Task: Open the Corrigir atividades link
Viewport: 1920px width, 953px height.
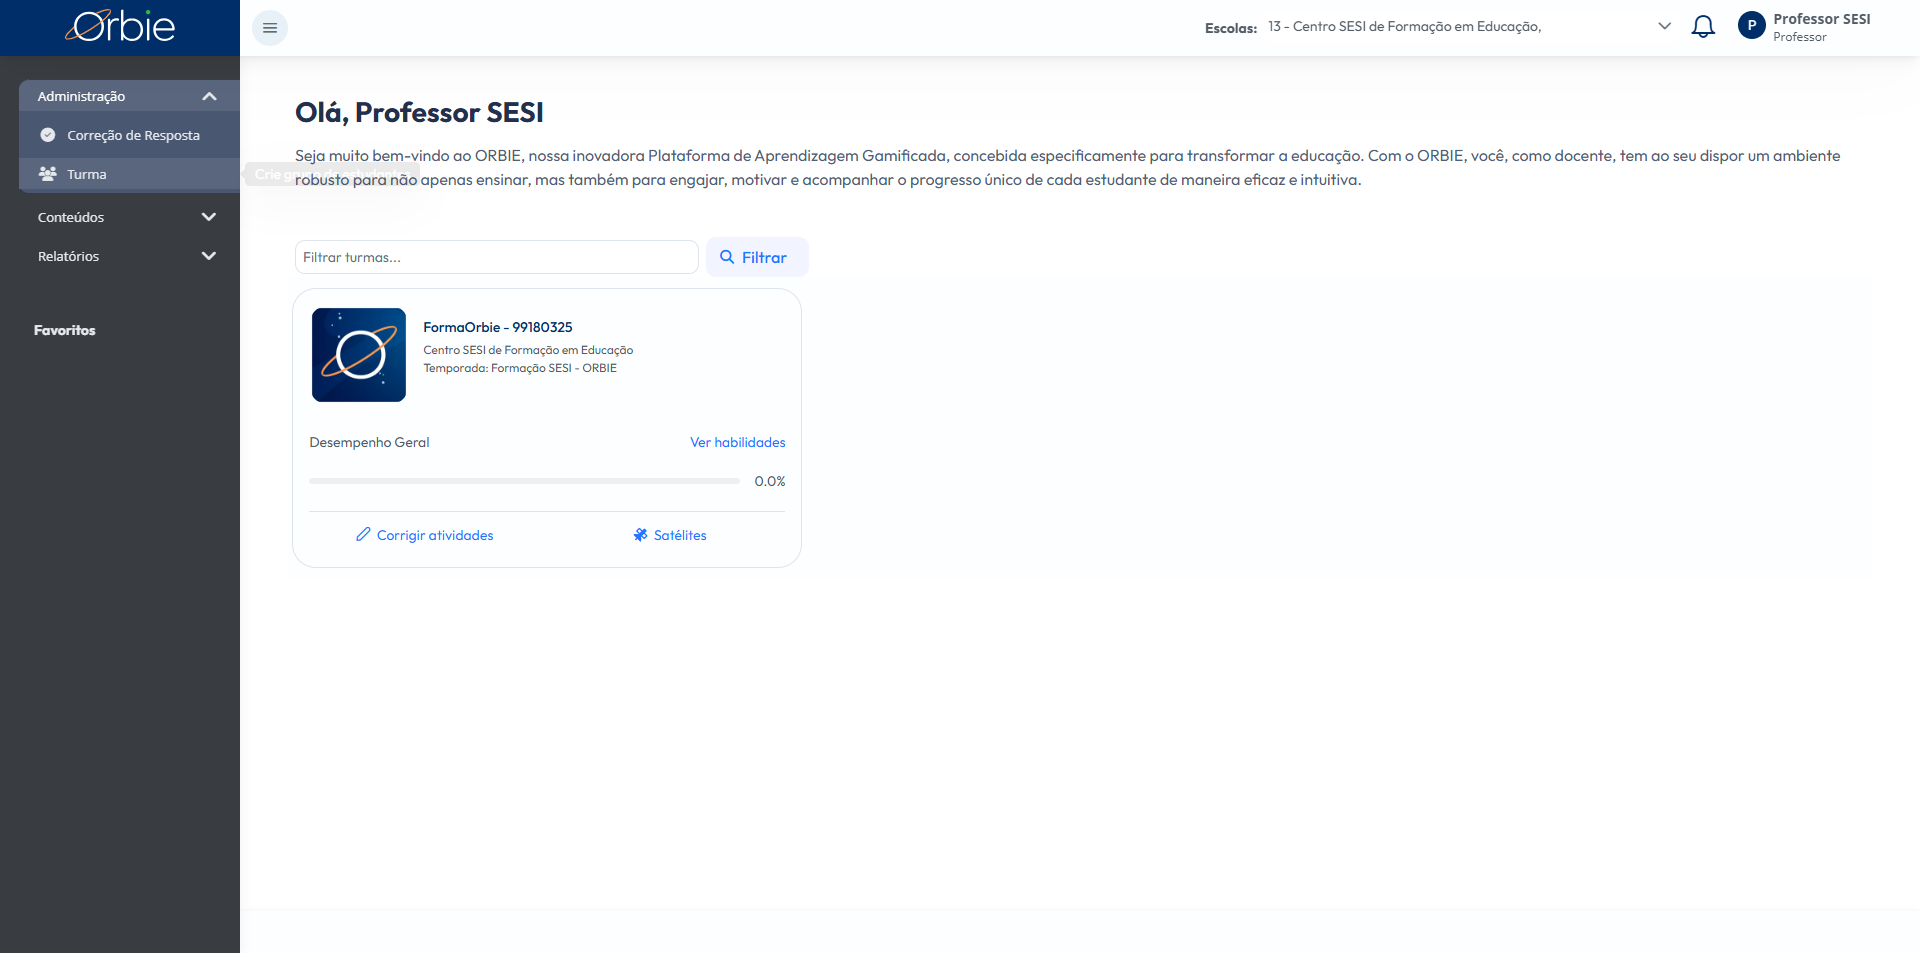Action: (x=425, y=535)
